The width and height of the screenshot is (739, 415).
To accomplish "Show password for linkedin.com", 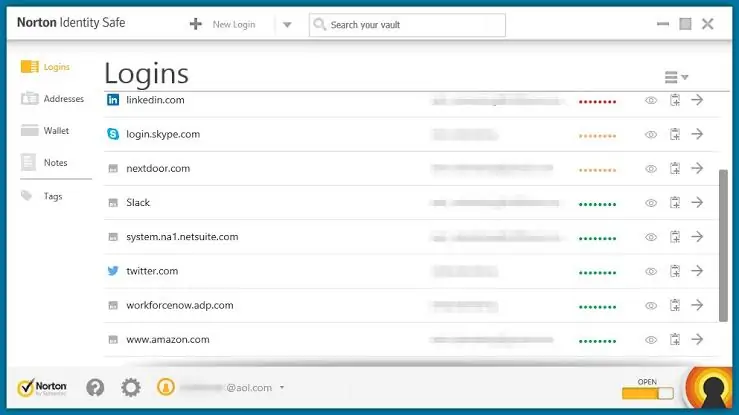I will 651,100.
